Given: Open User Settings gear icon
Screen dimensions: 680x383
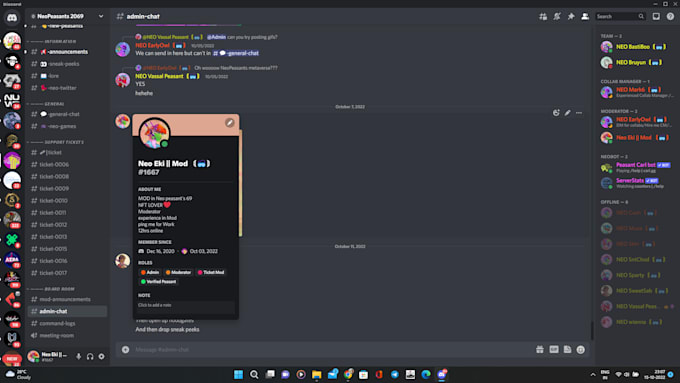Looking at the screenshot, I should click(101, 357).
